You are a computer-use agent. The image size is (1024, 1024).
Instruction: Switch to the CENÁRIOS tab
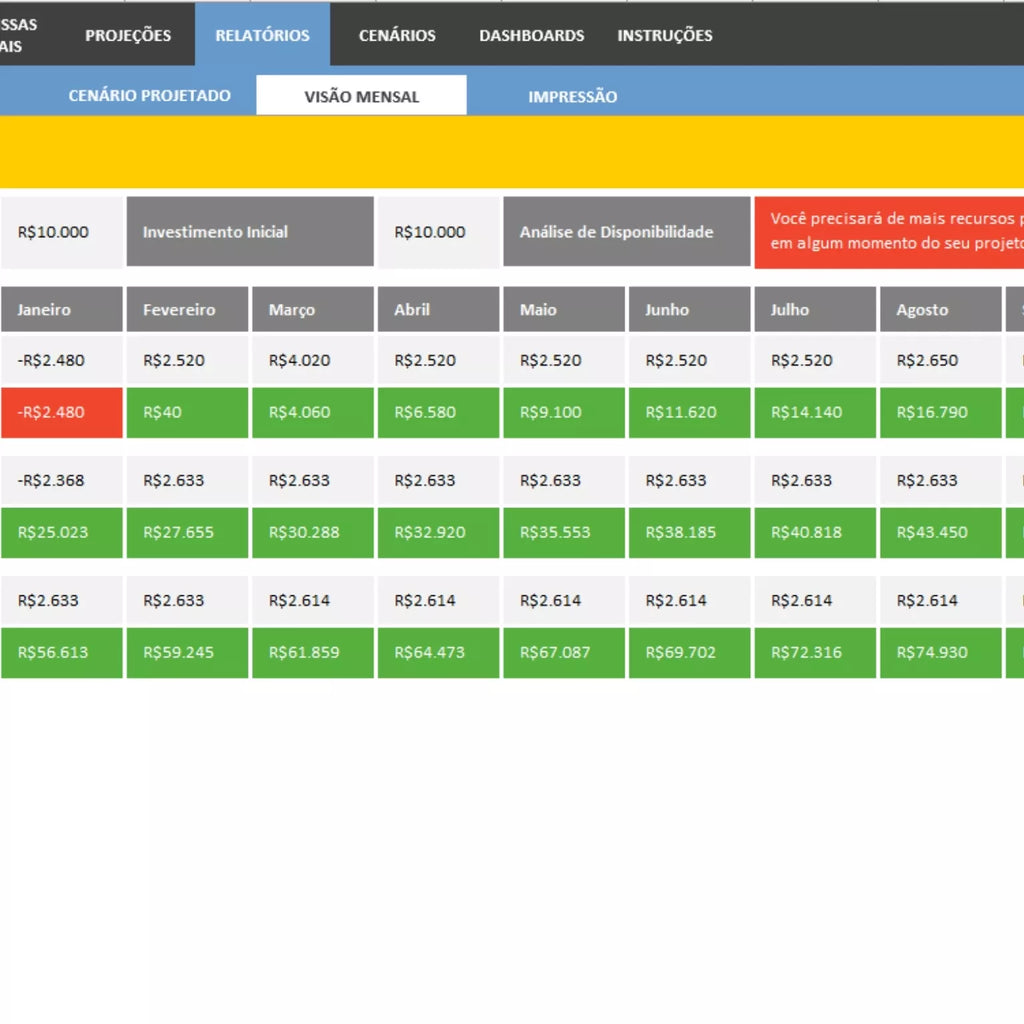click(x=397, y=35)
